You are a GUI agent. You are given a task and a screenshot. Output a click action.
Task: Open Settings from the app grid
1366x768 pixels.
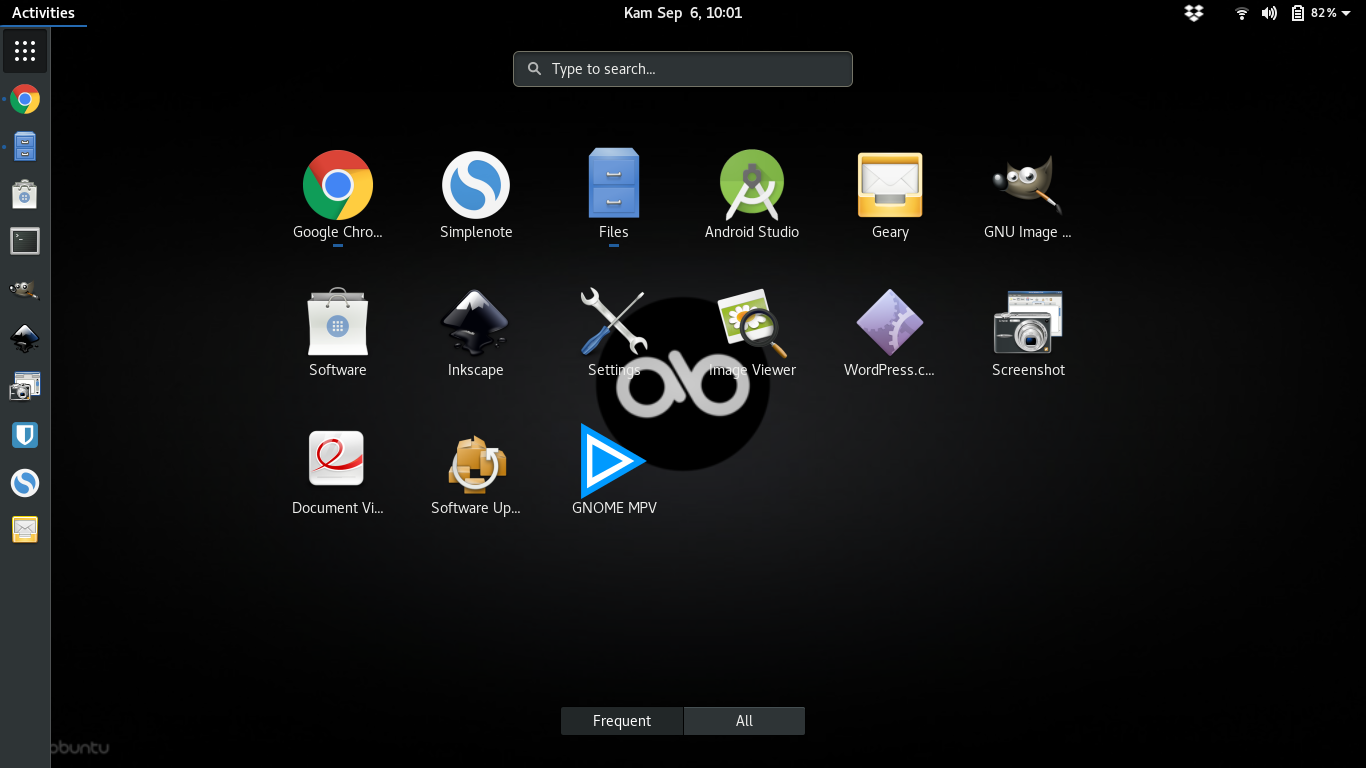point(613,322)
